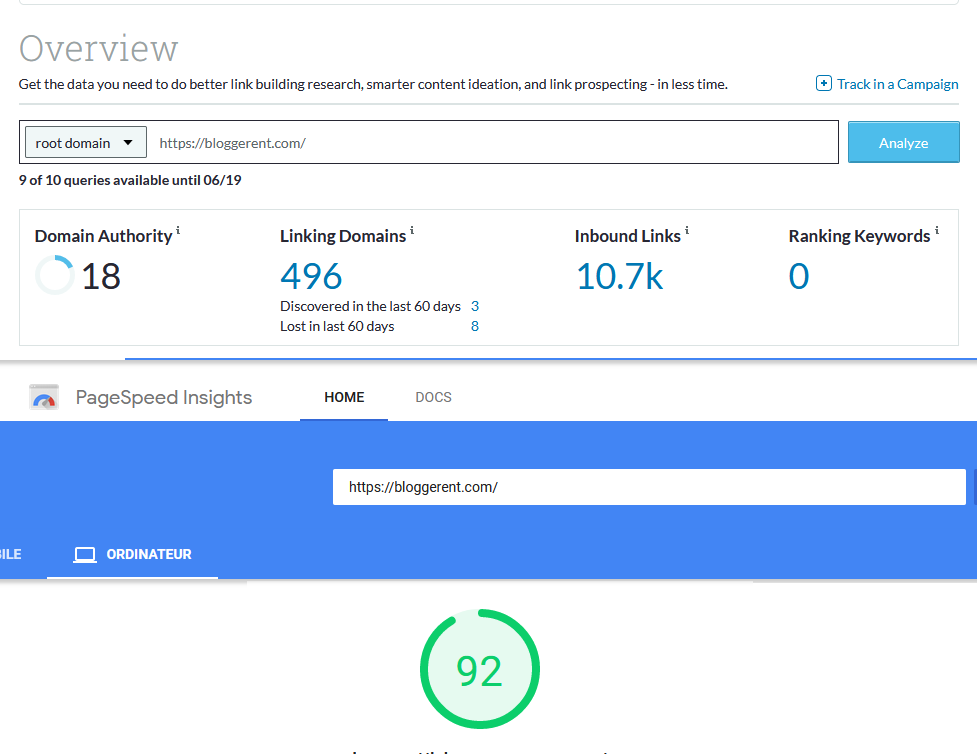
Task: Click the Lost in last 60 days text
Action: point(337,326)
